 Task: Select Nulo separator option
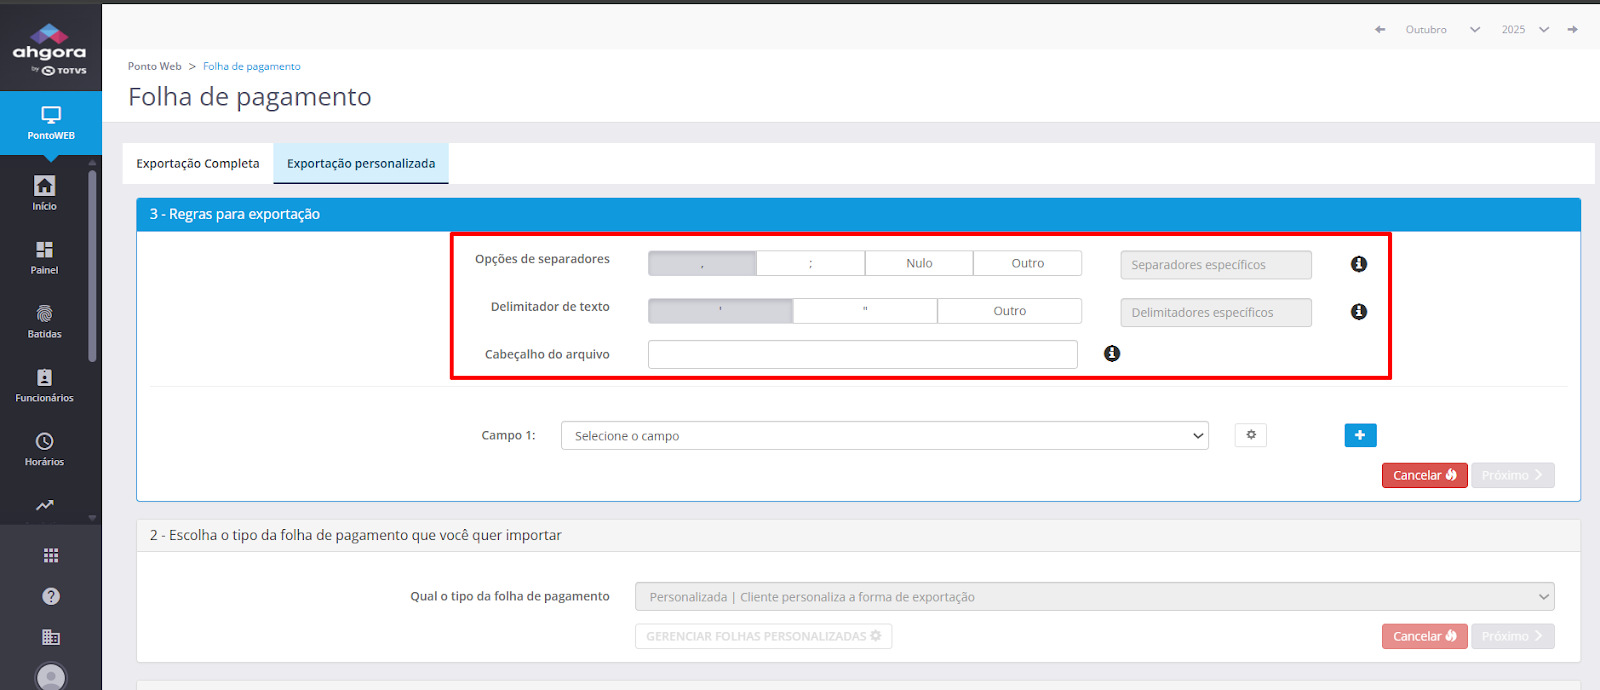click(x=919, y=263)
